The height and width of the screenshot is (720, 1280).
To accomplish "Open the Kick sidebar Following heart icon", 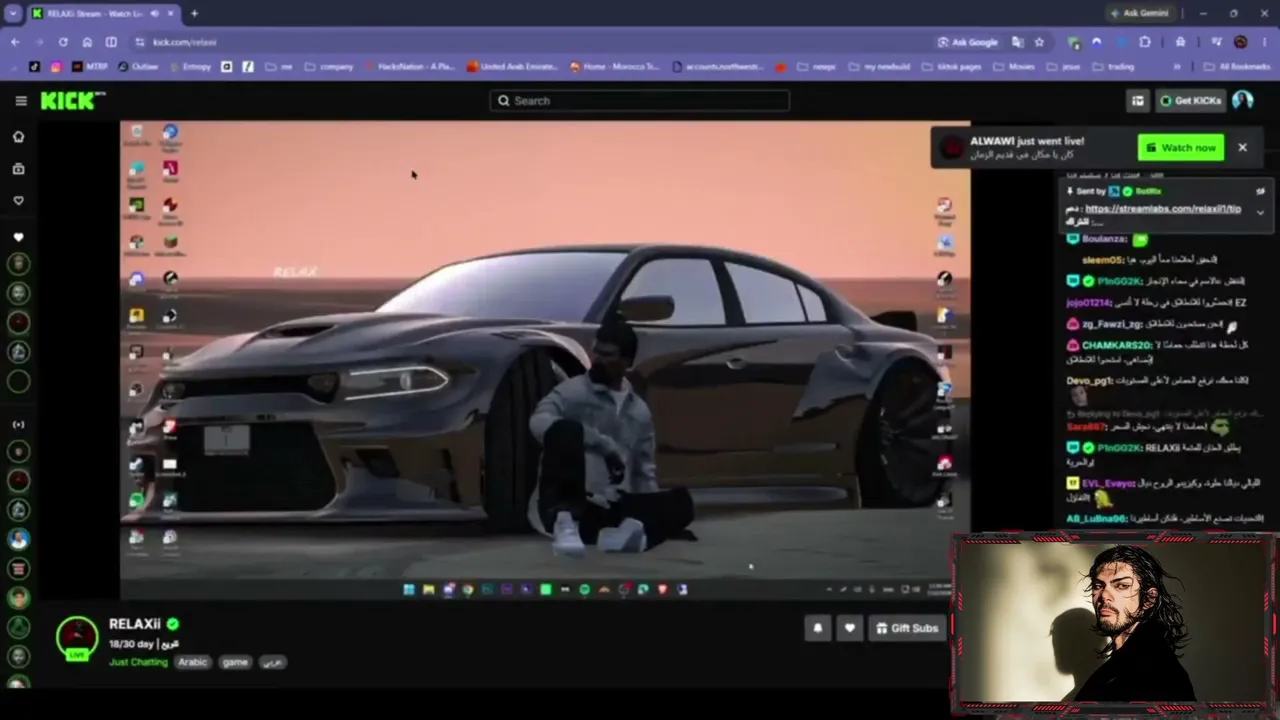I will (x=18, y=200).
